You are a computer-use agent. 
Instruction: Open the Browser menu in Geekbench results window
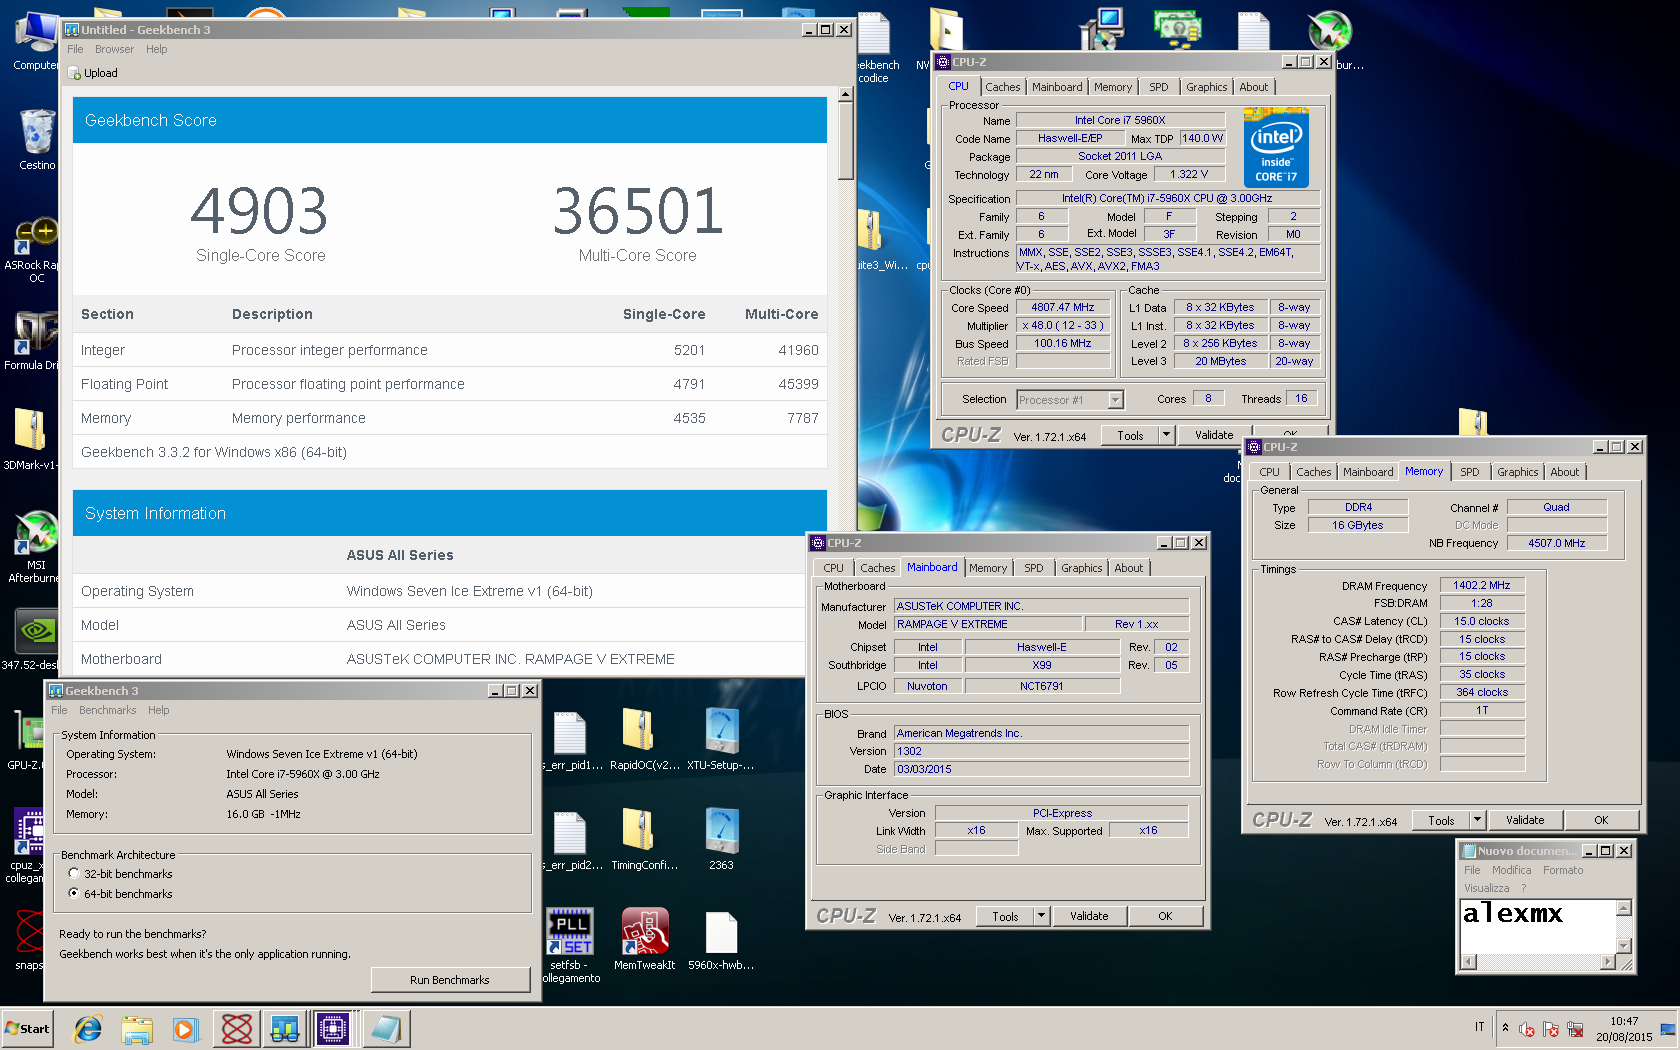pos(114,49)
